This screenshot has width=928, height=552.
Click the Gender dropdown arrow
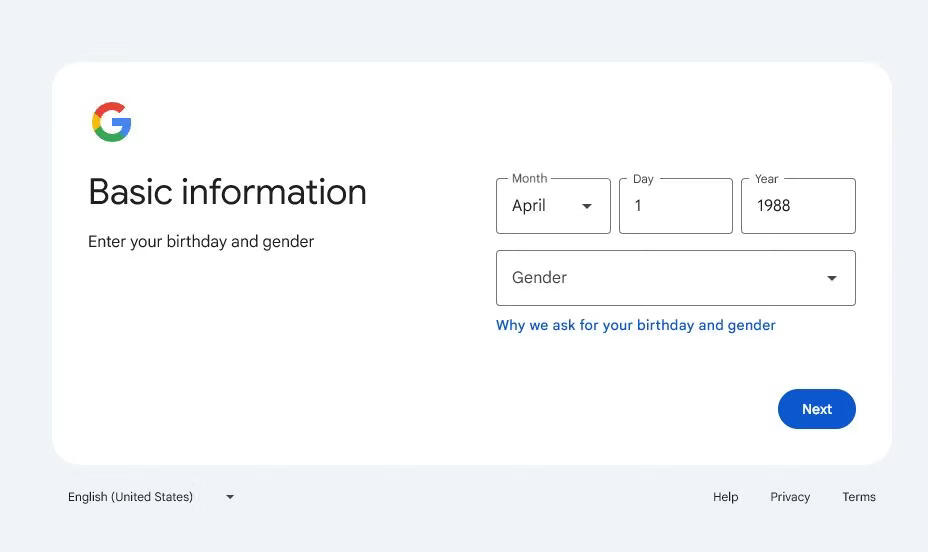tap(831, 278)
